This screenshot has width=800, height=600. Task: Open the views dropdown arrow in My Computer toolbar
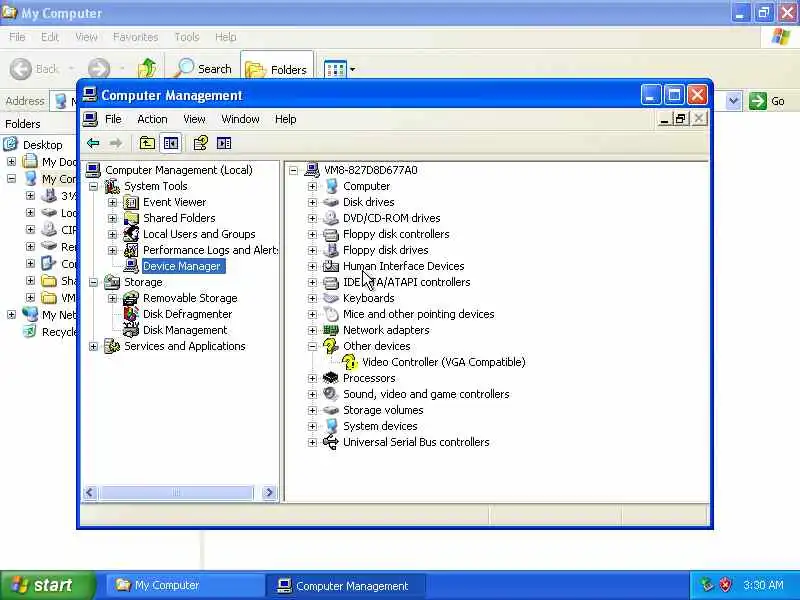pyautogui.click(x=352, y=69)
